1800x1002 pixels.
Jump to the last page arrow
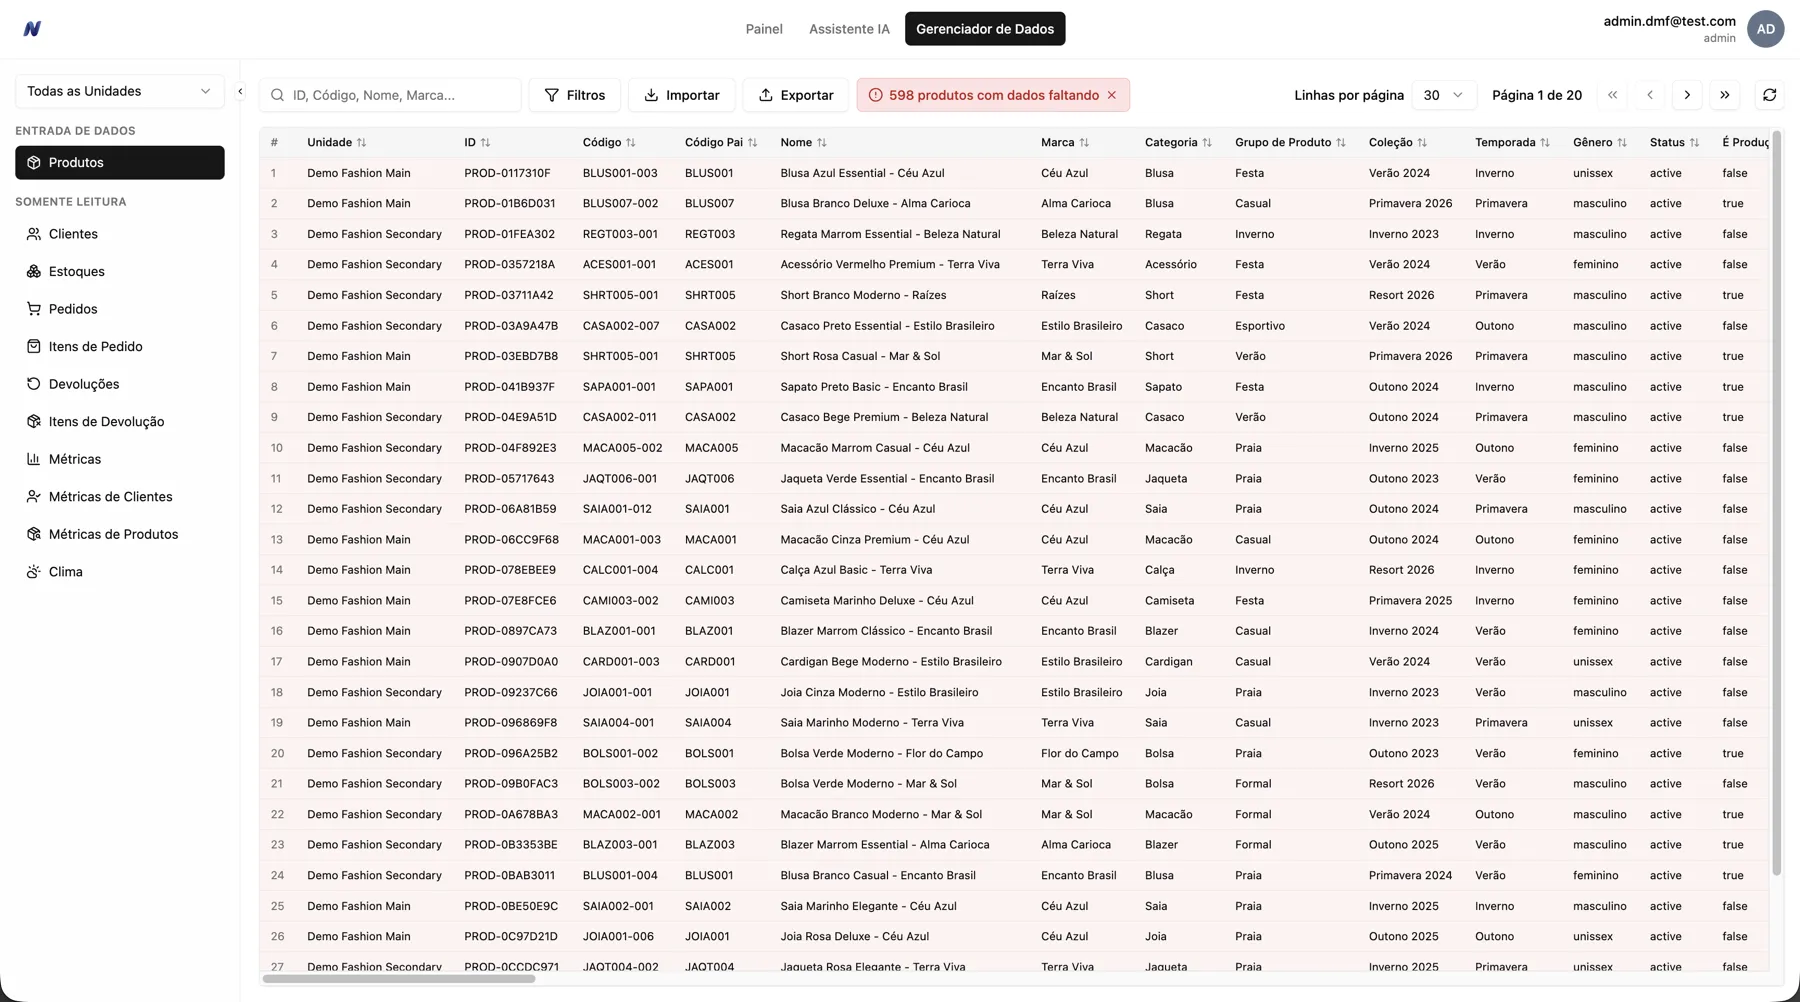(1724, 95)
